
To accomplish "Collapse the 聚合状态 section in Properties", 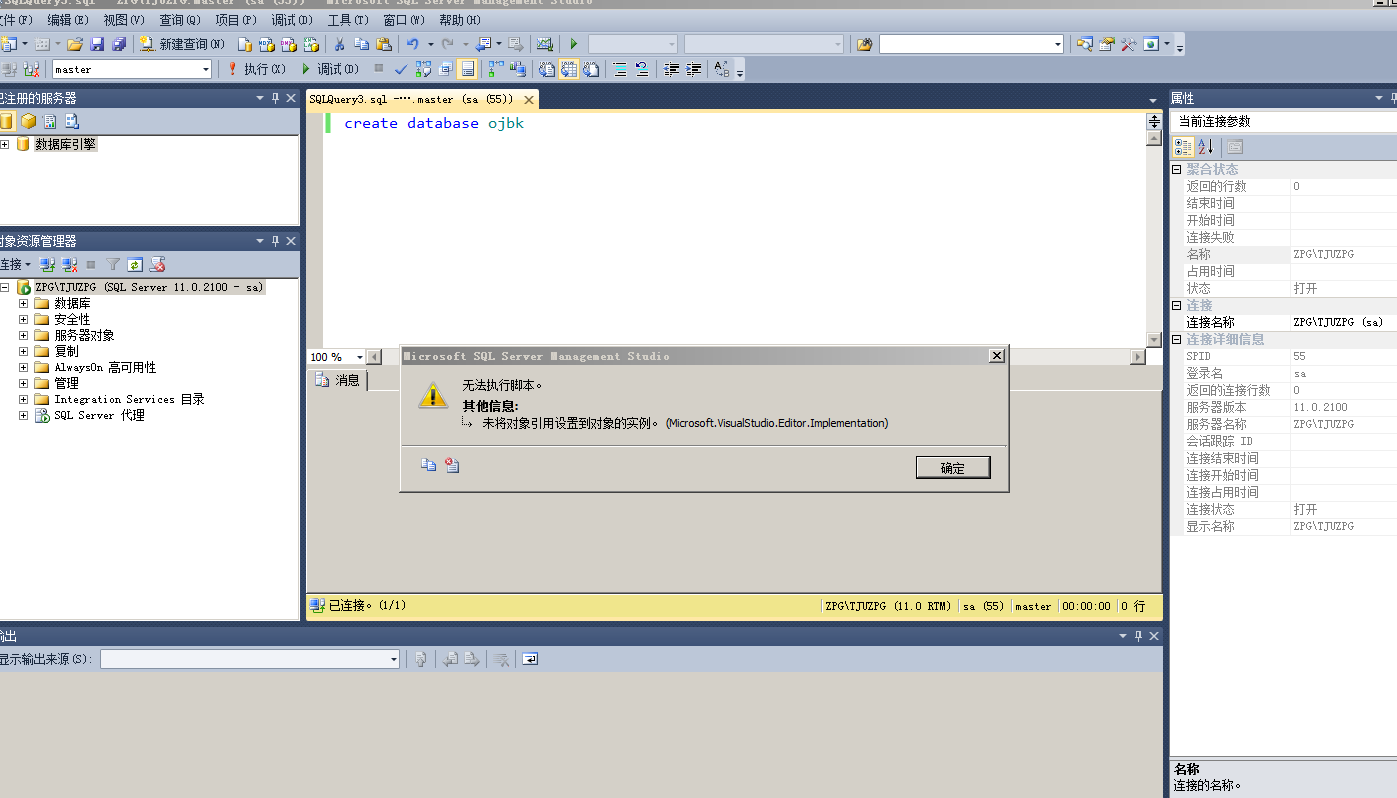I will click(x=1177, y=169).
